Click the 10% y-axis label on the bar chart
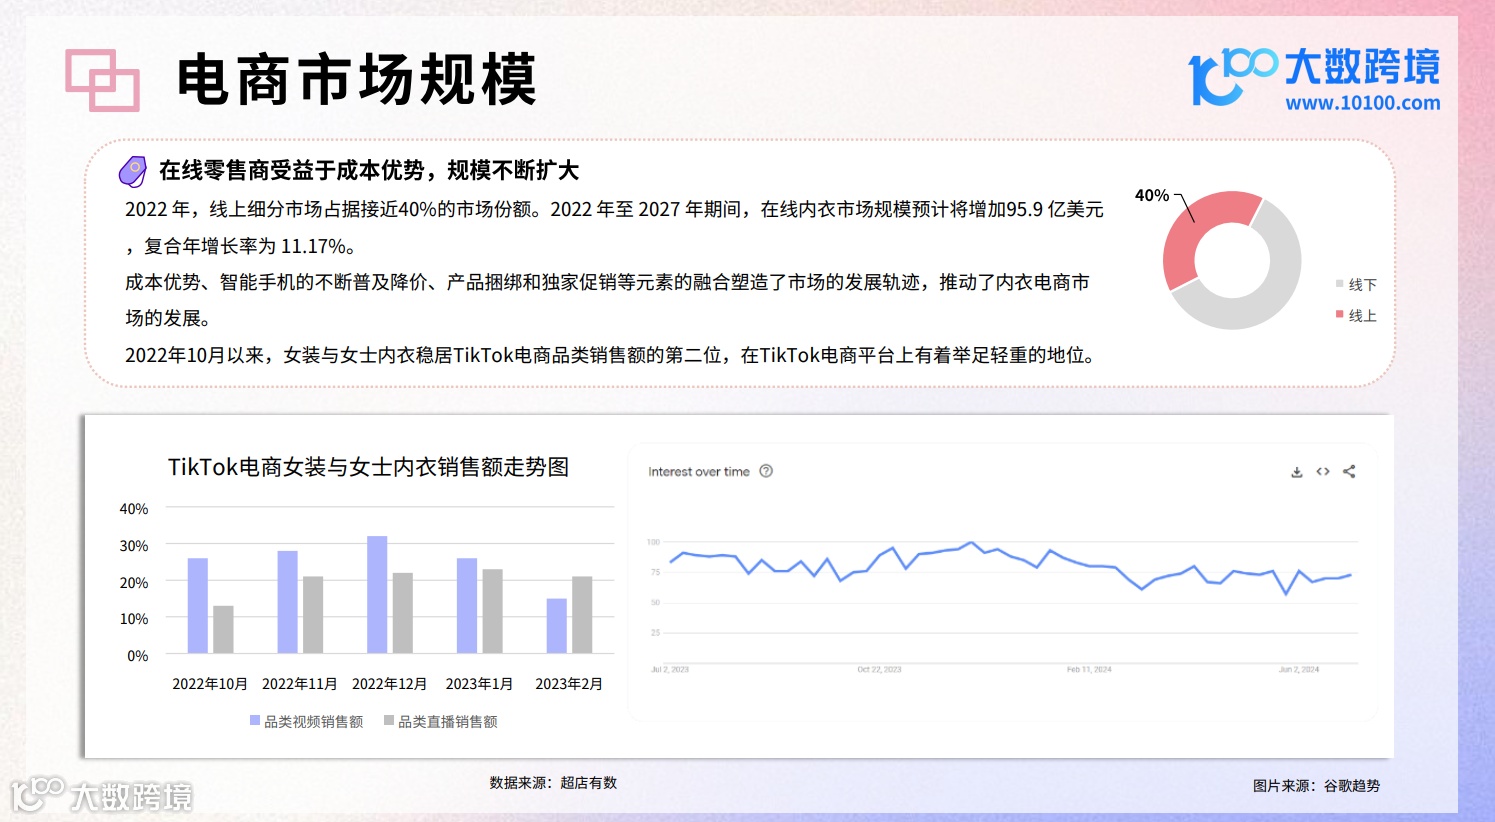The height and width of the screenshot is (822, 1495). [134, 619]
